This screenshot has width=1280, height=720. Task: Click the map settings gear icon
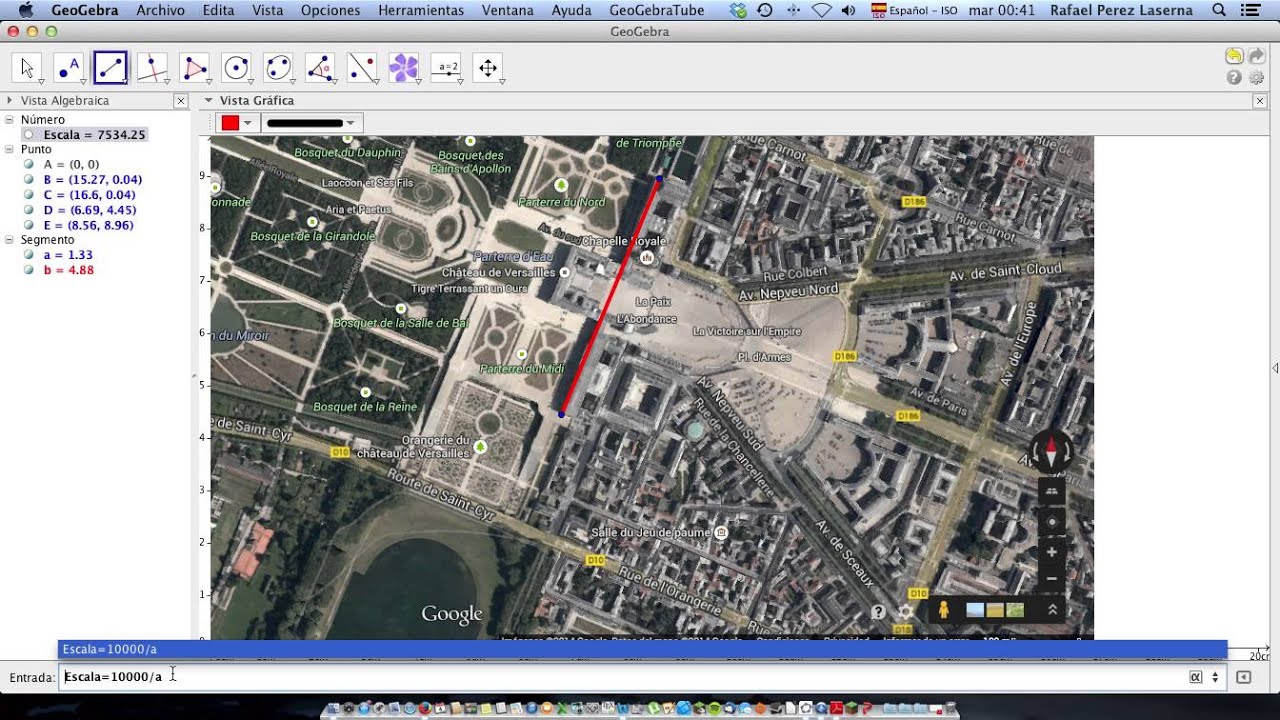point(906,612)
